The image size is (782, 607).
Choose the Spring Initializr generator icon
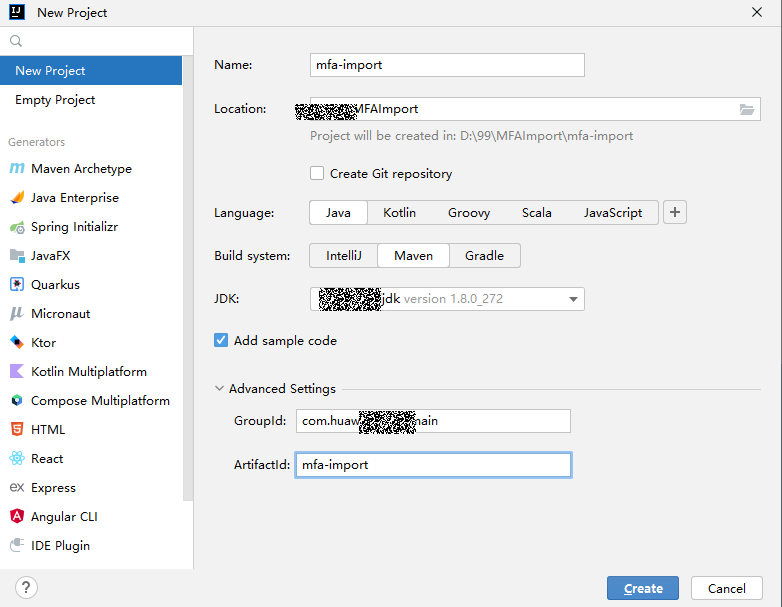tap(16, 227)
